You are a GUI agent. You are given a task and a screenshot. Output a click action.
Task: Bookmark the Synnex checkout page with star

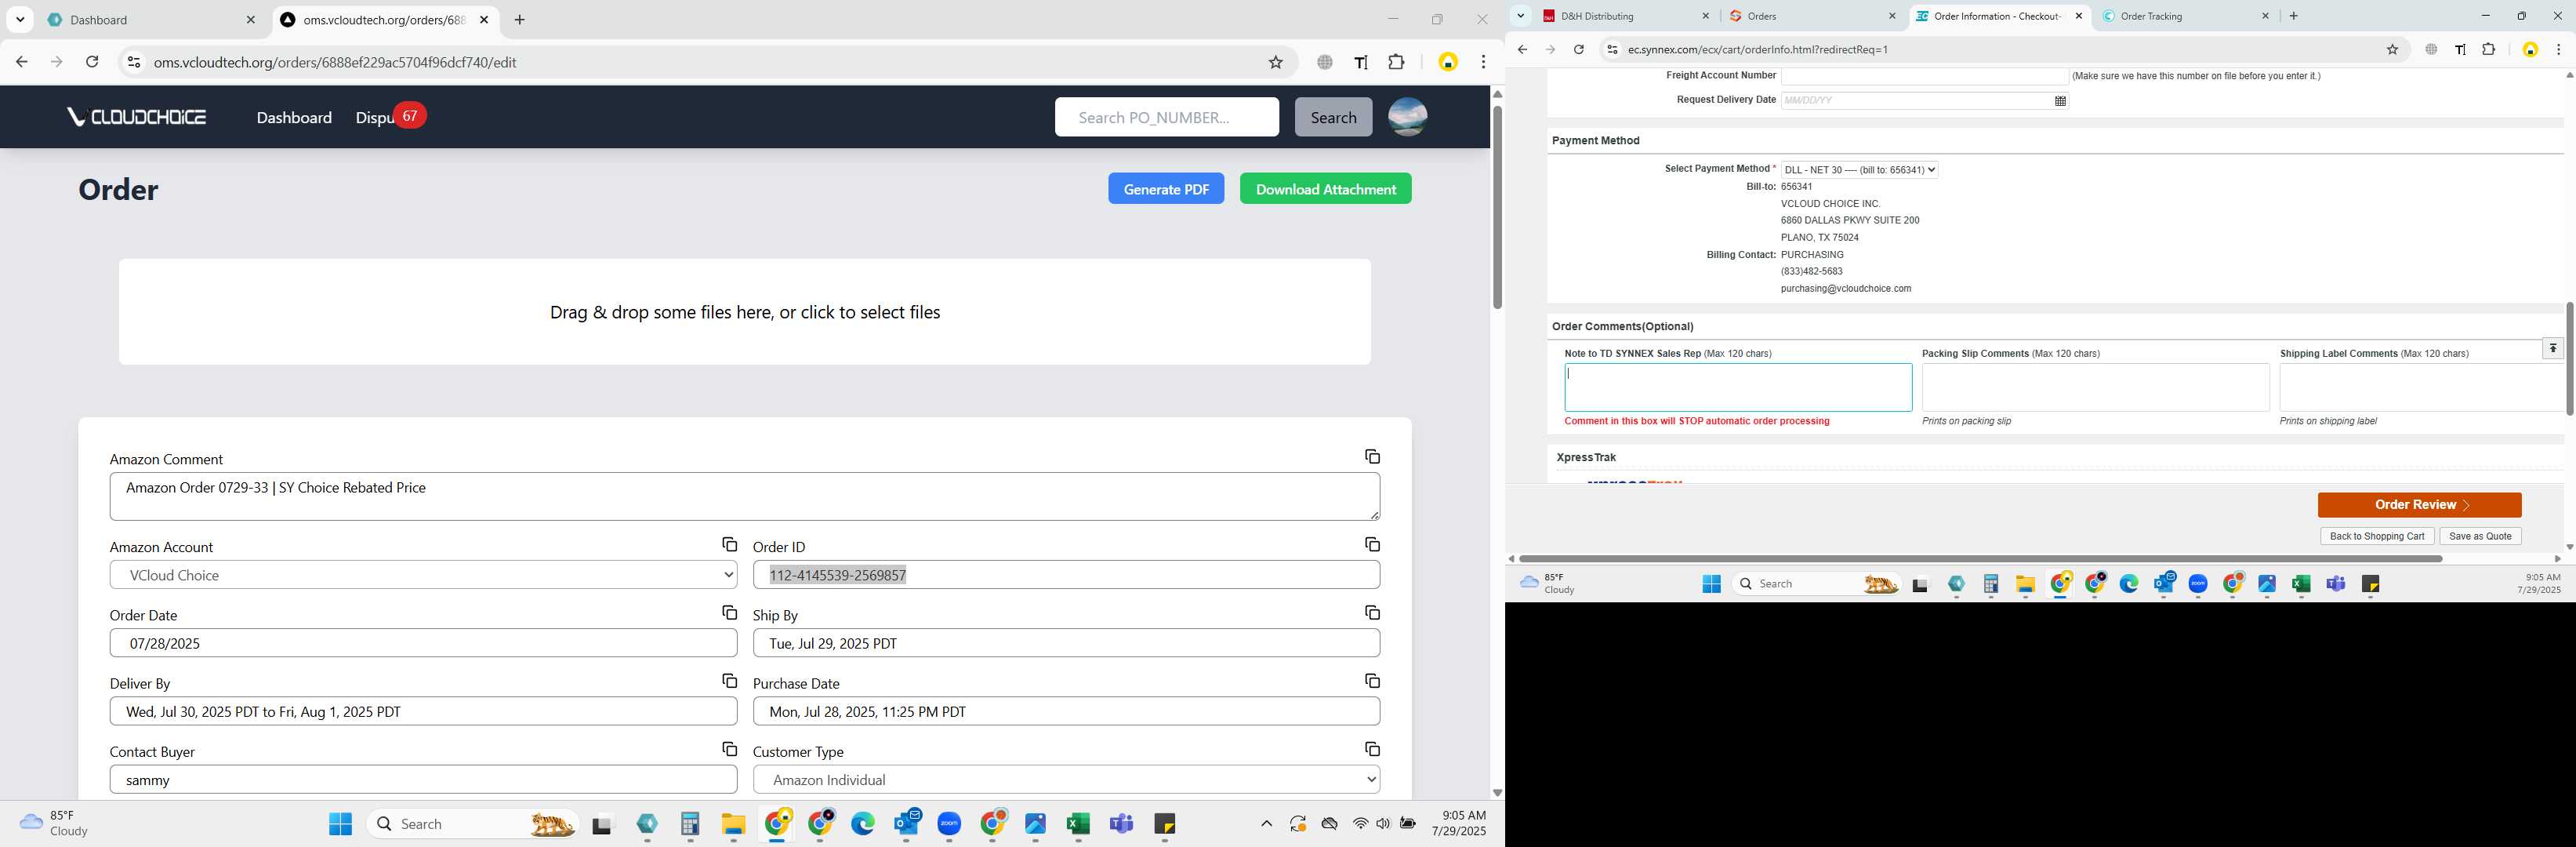(2392, 49)
